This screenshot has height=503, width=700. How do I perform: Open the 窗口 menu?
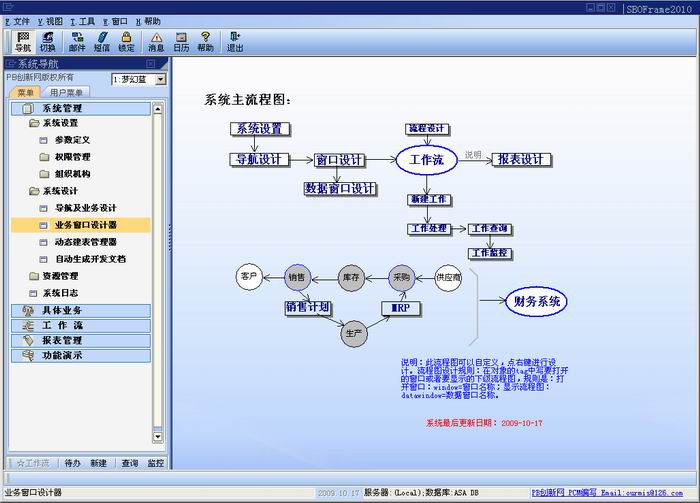pyautogui.click(x=115, y=21)
